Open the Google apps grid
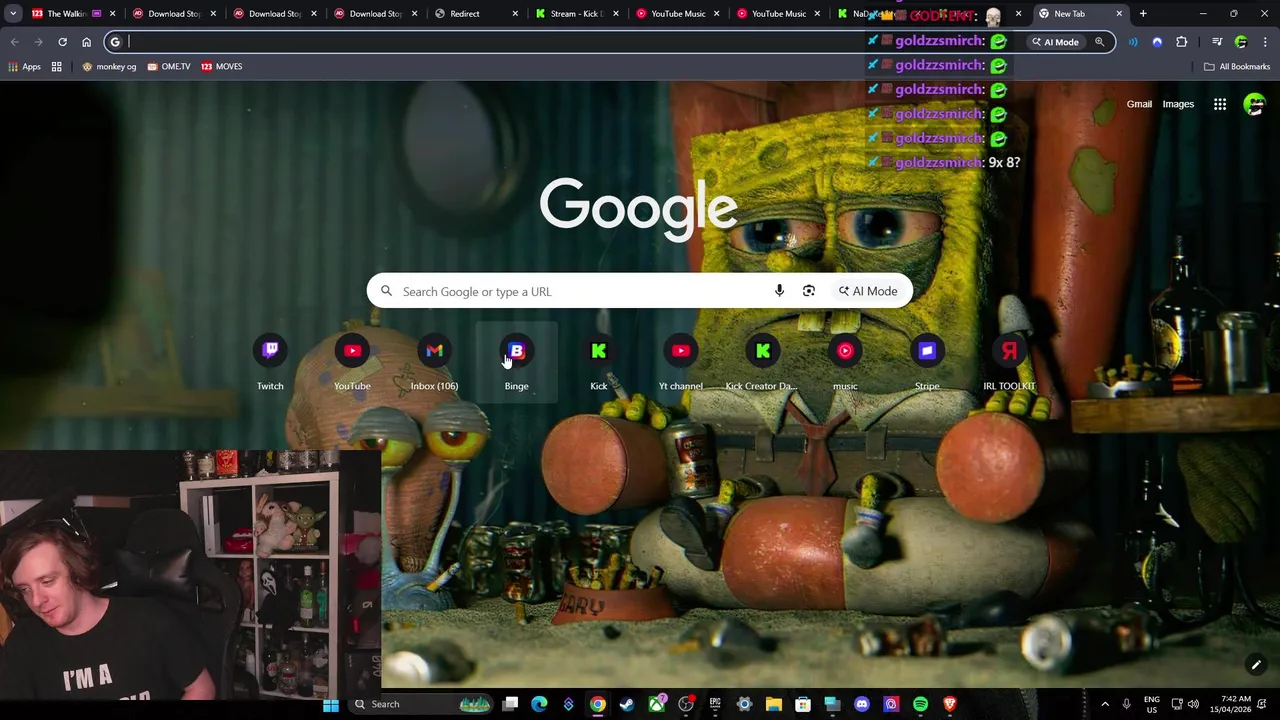 pyautogui.click(x=1220, y=104)
